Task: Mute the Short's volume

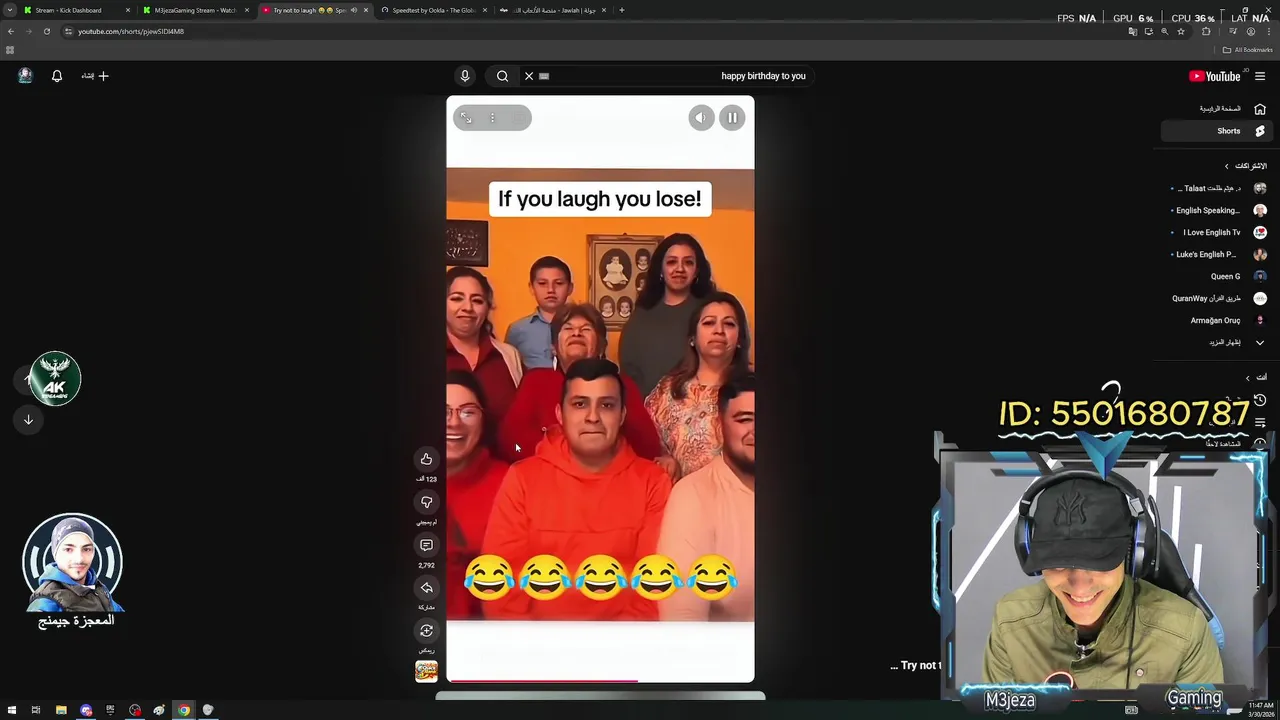Action: (x=701, y=118)
